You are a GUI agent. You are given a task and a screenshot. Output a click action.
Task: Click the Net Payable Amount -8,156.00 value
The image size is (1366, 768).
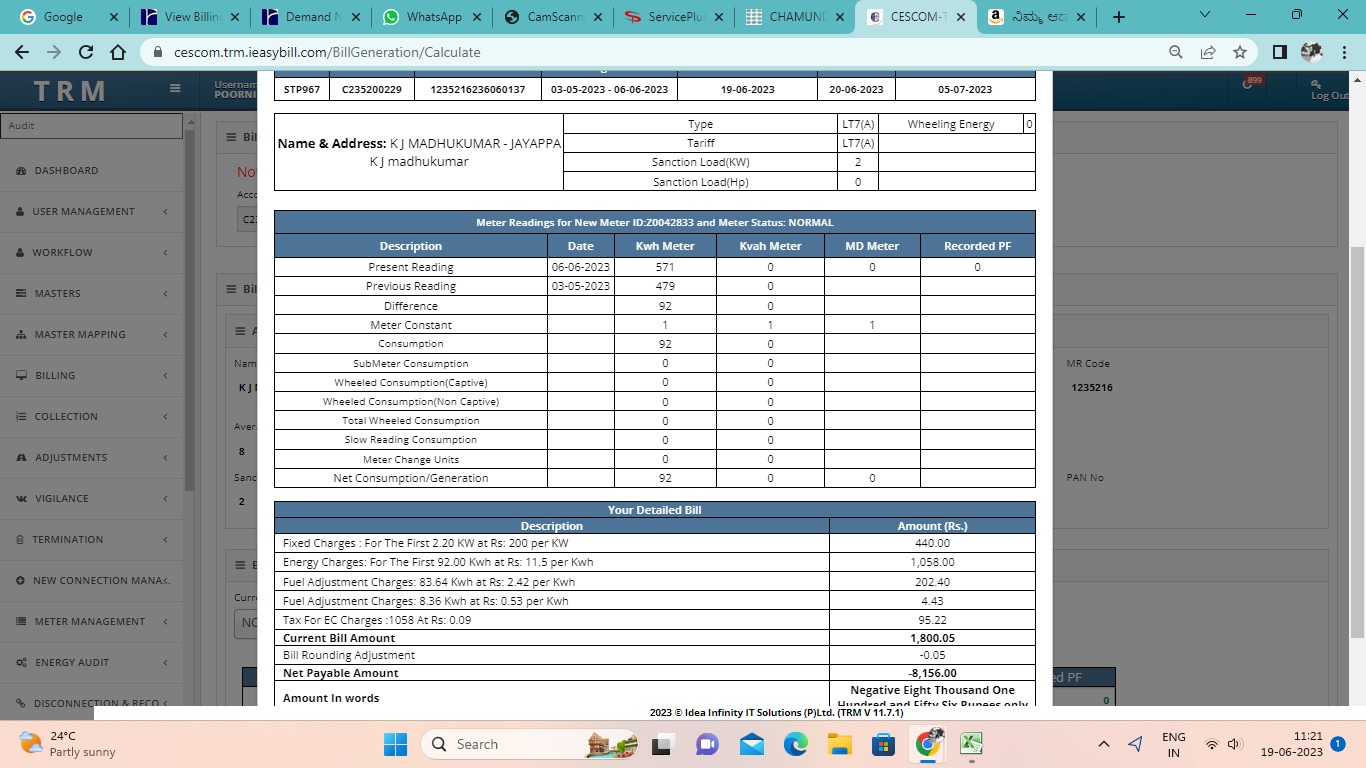point(932,673)
